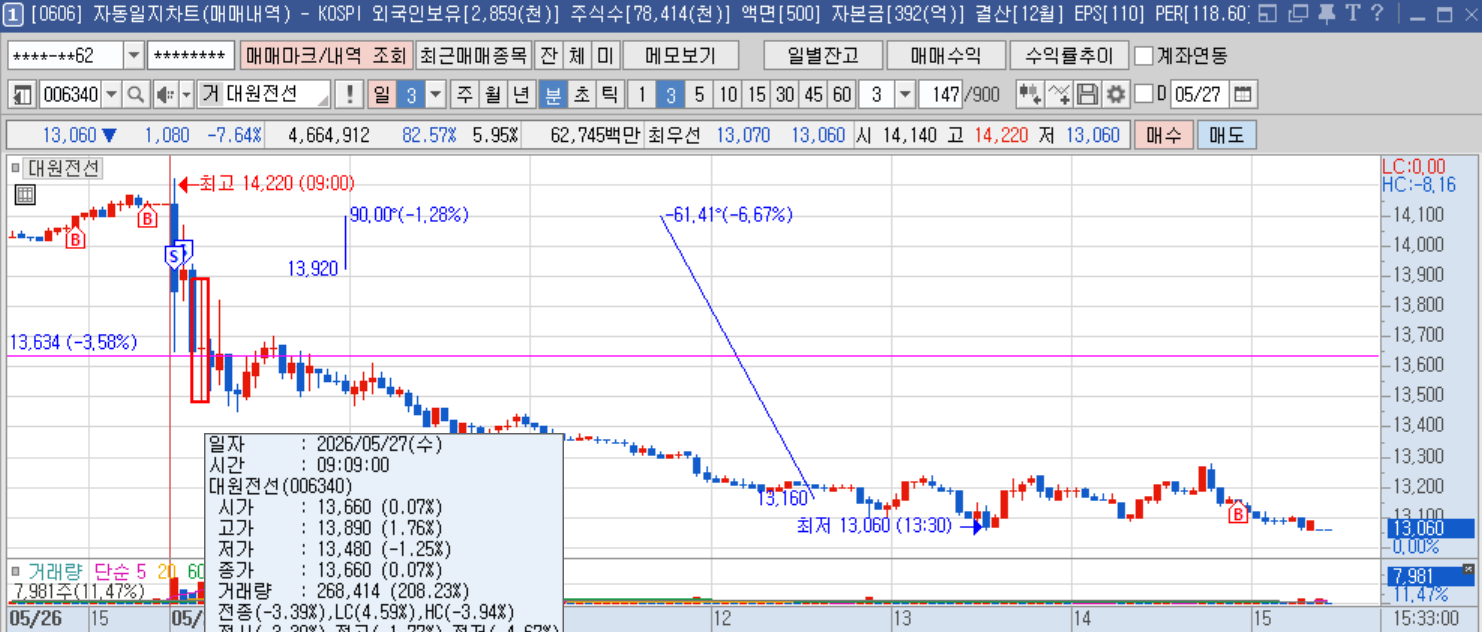Close the volume panel with the x
Viewport: 1482px width, 632px height.
tap(1467, 569)
